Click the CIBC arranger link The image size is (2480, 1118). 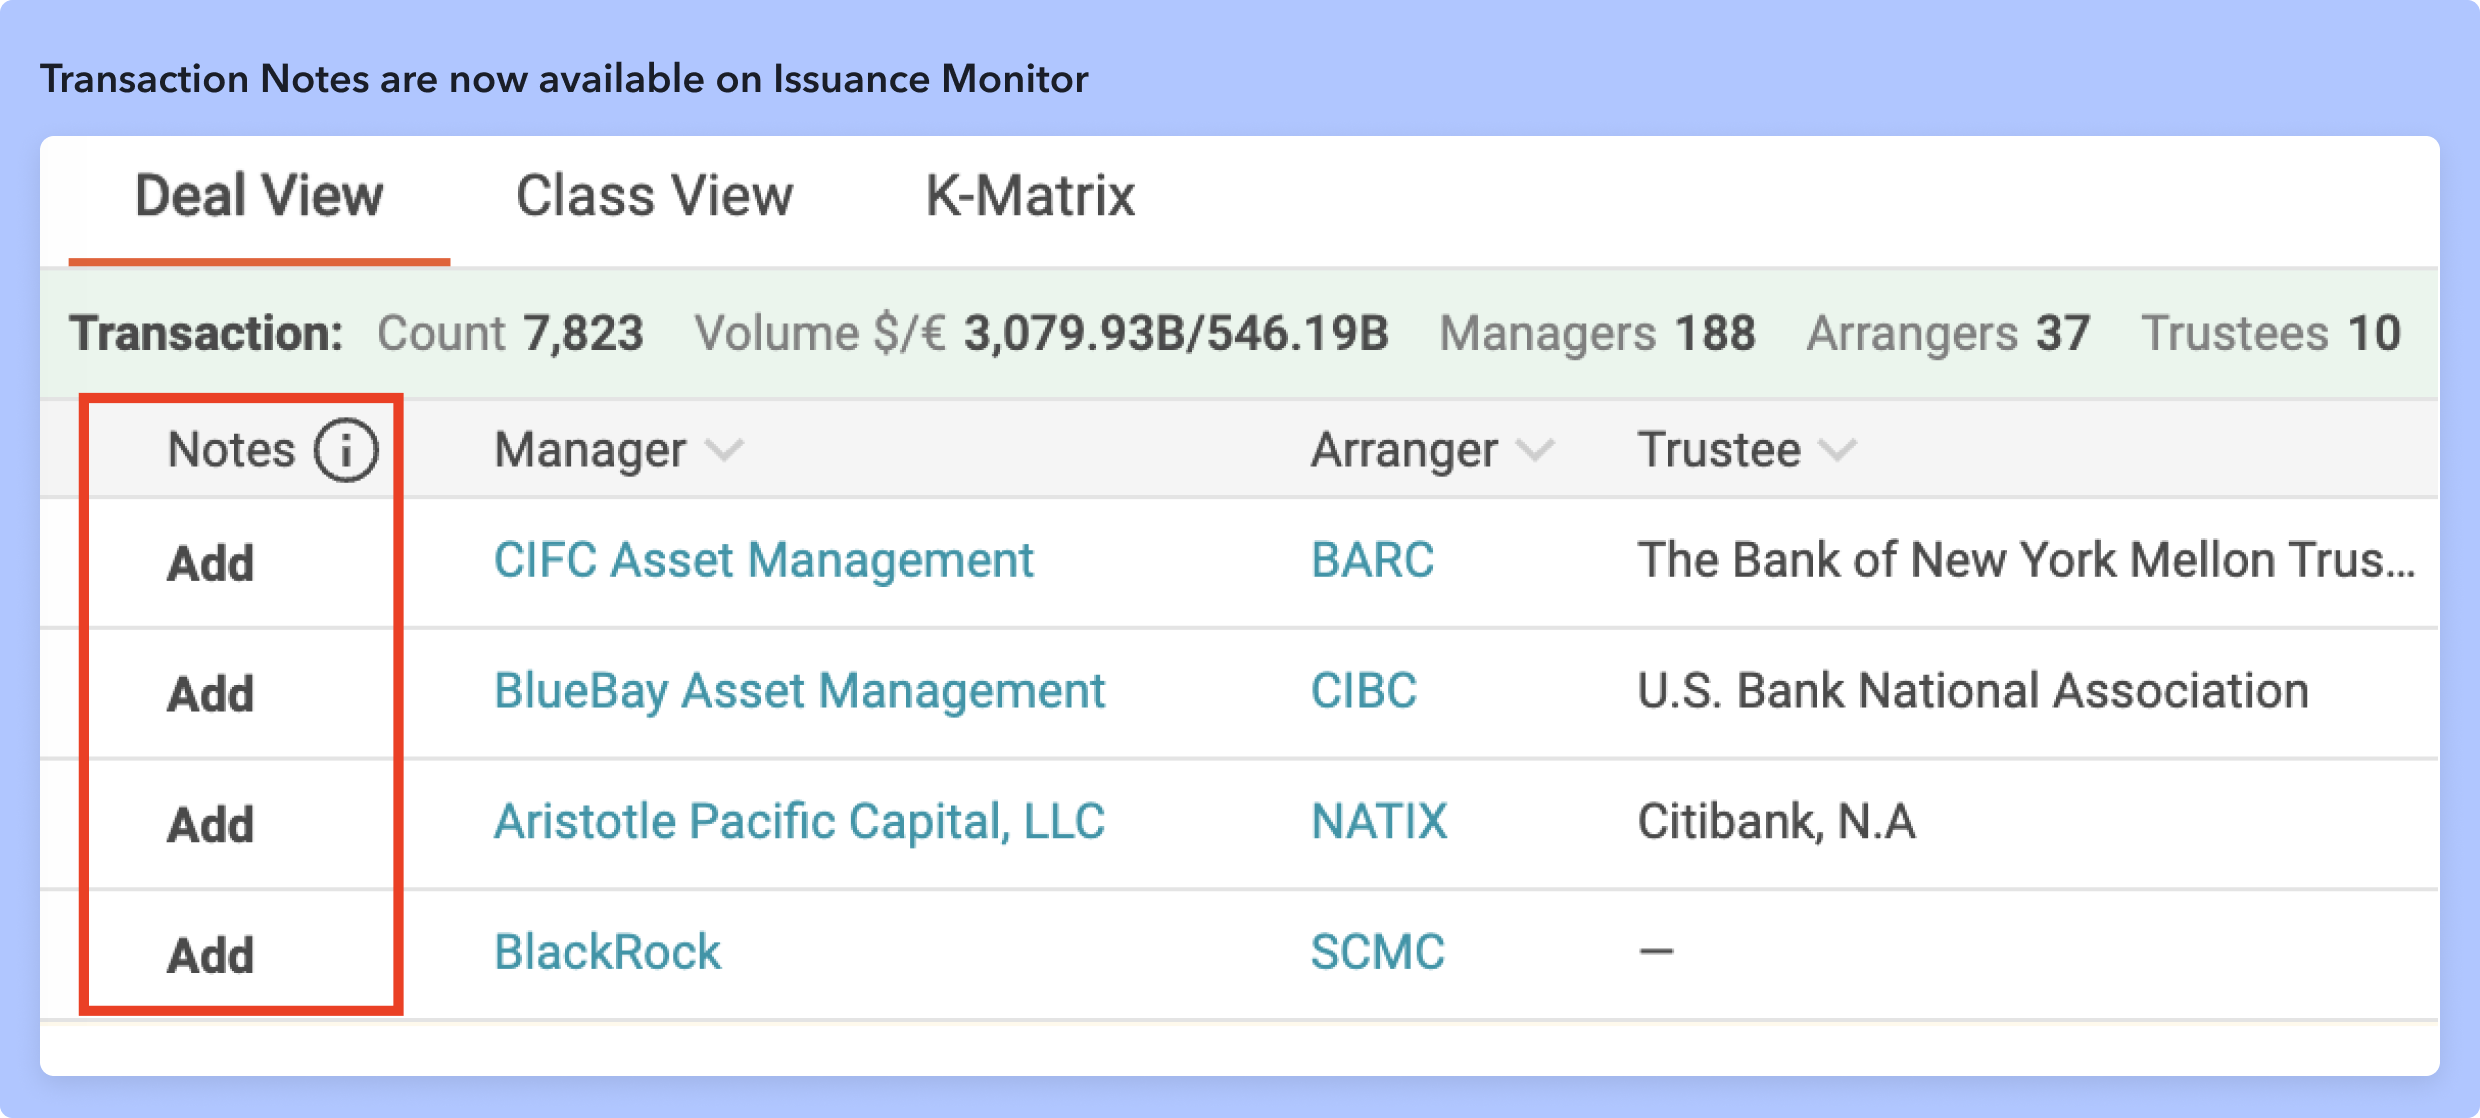(x=1363, y=691)
